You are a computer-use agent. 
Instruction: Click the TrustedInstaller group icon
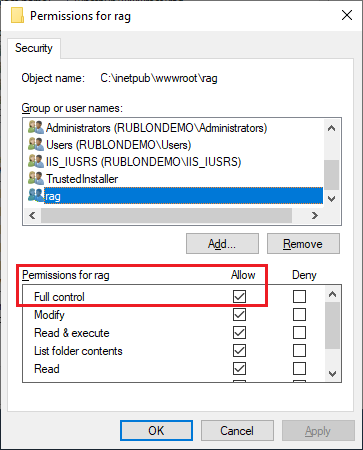click(x=36, y=179)
